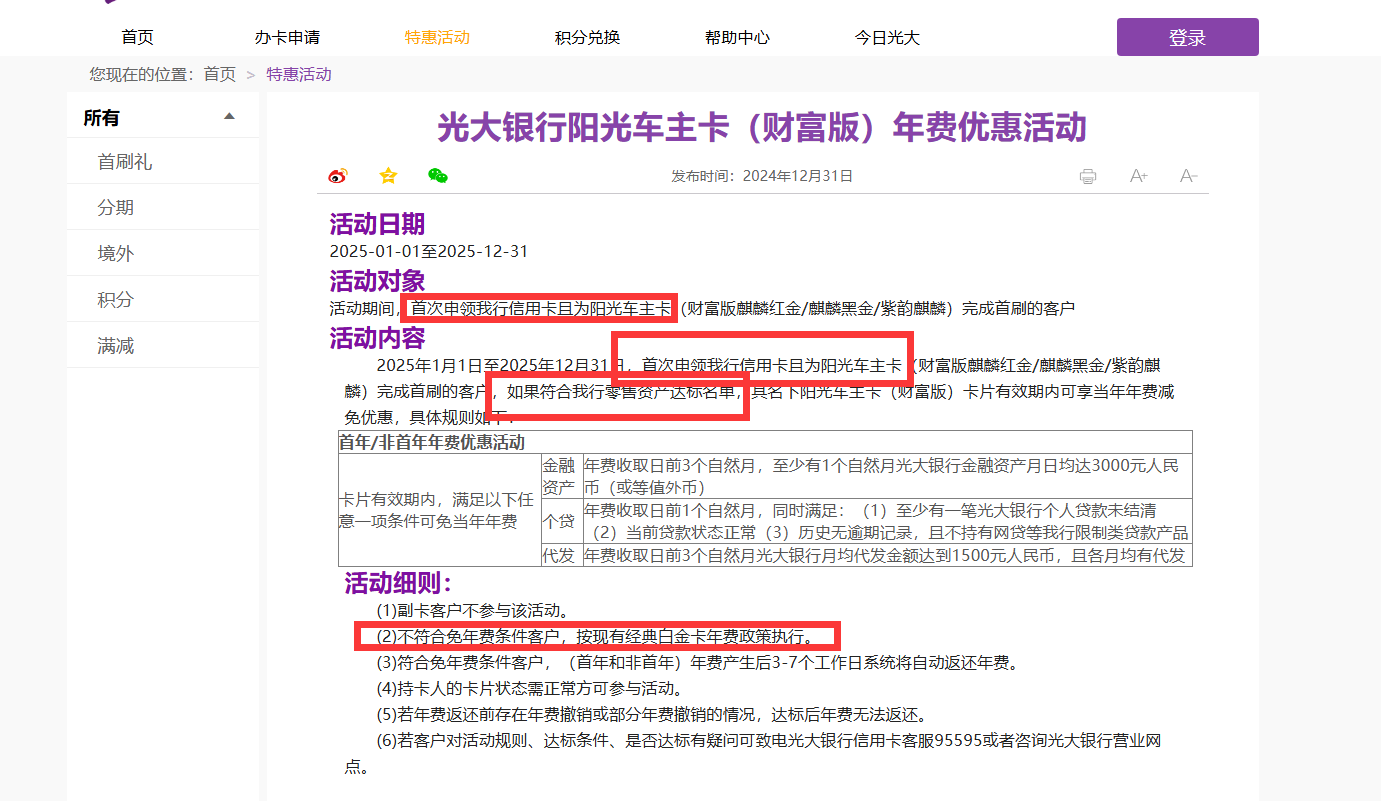Click the 代发 table cell
1381x801 pixels.
pos(560,556)
